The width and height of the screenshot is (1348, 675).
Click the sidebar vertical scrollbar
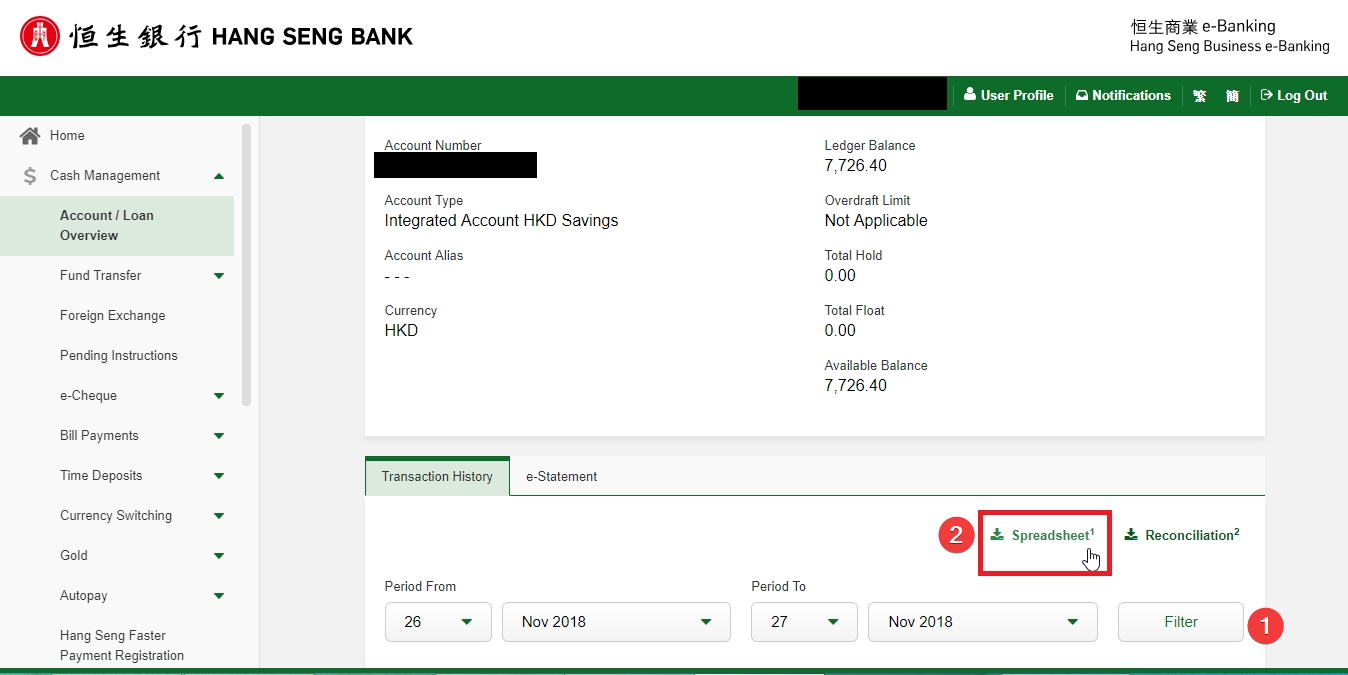coord(246,265)
